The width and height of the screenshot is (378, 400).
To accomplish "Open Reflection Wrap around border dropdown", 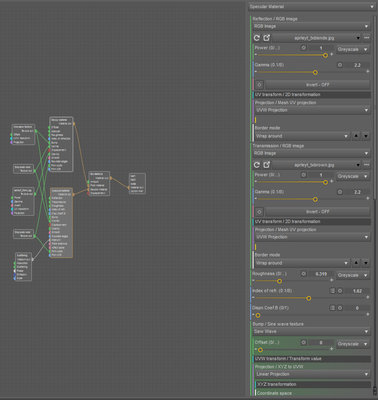I will click(302, 136).
